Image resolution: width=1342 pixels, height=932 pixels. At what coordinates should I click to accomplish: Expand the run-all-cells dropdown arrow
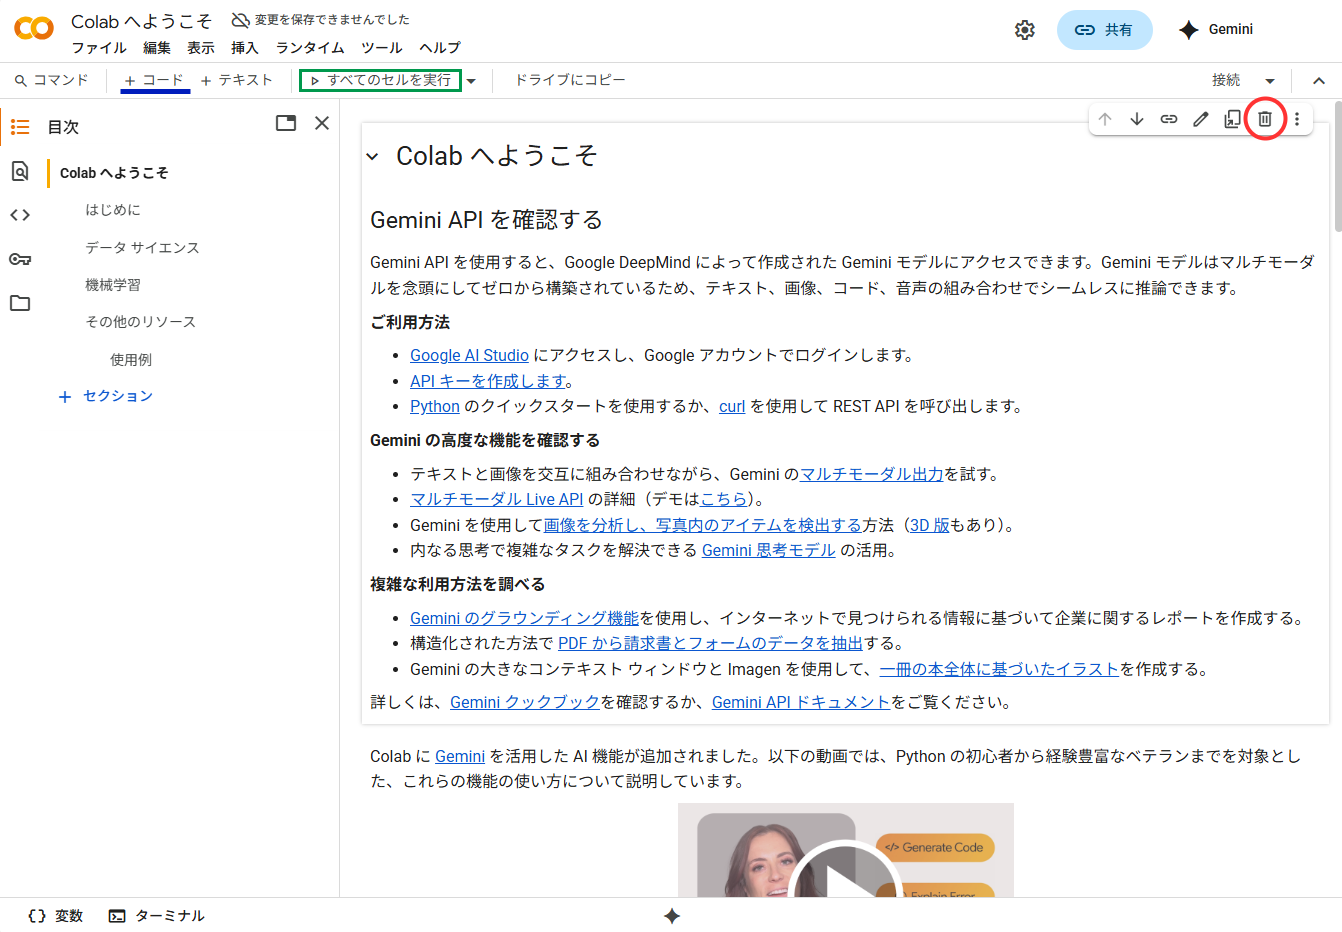[471, 80]
